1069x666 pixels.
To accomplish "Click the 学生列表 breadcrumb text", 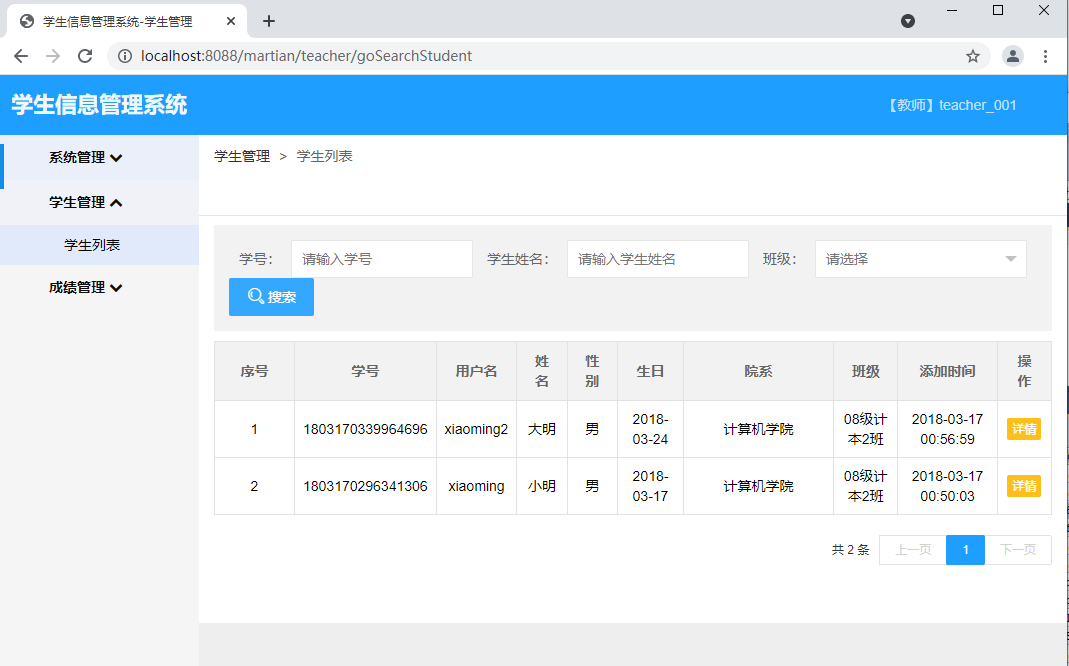I will (x=325, y=156).
